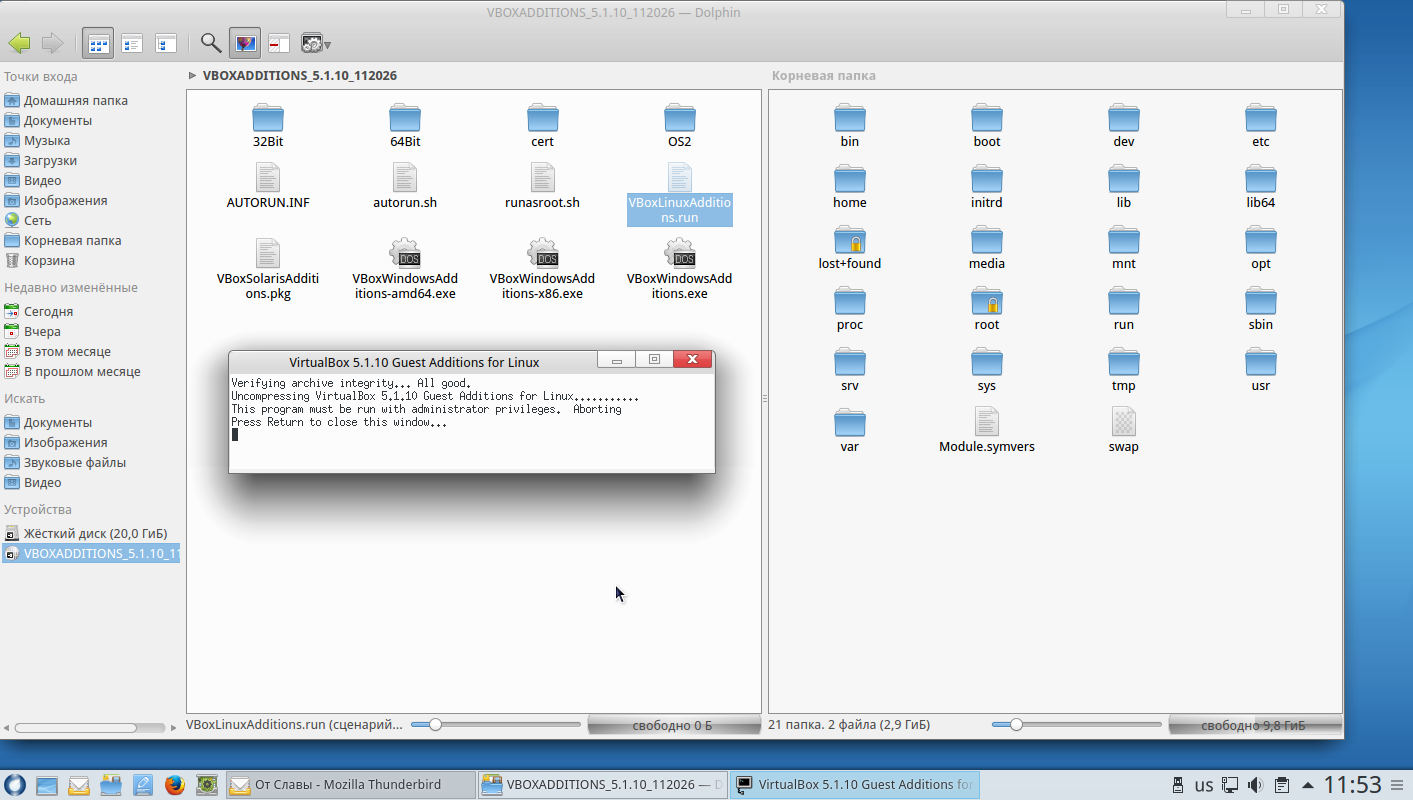Click the 11:53 clock in the panel
1413x800 pixels.
(x=1353, y=785)
